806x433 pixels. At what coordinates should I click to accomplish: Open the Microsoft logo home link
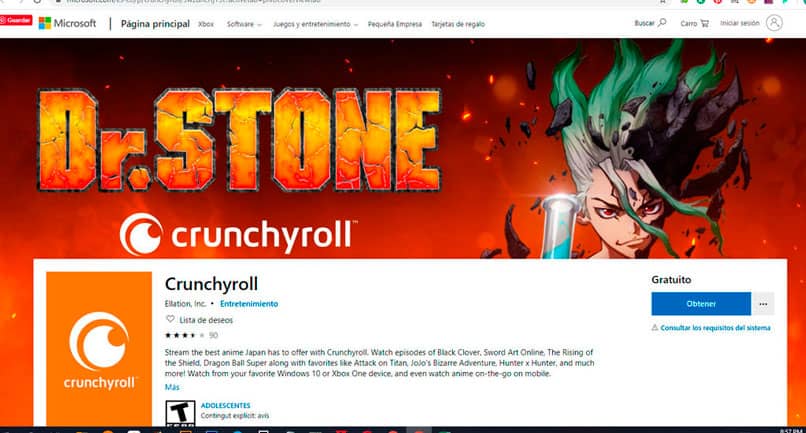coord(67,23)
